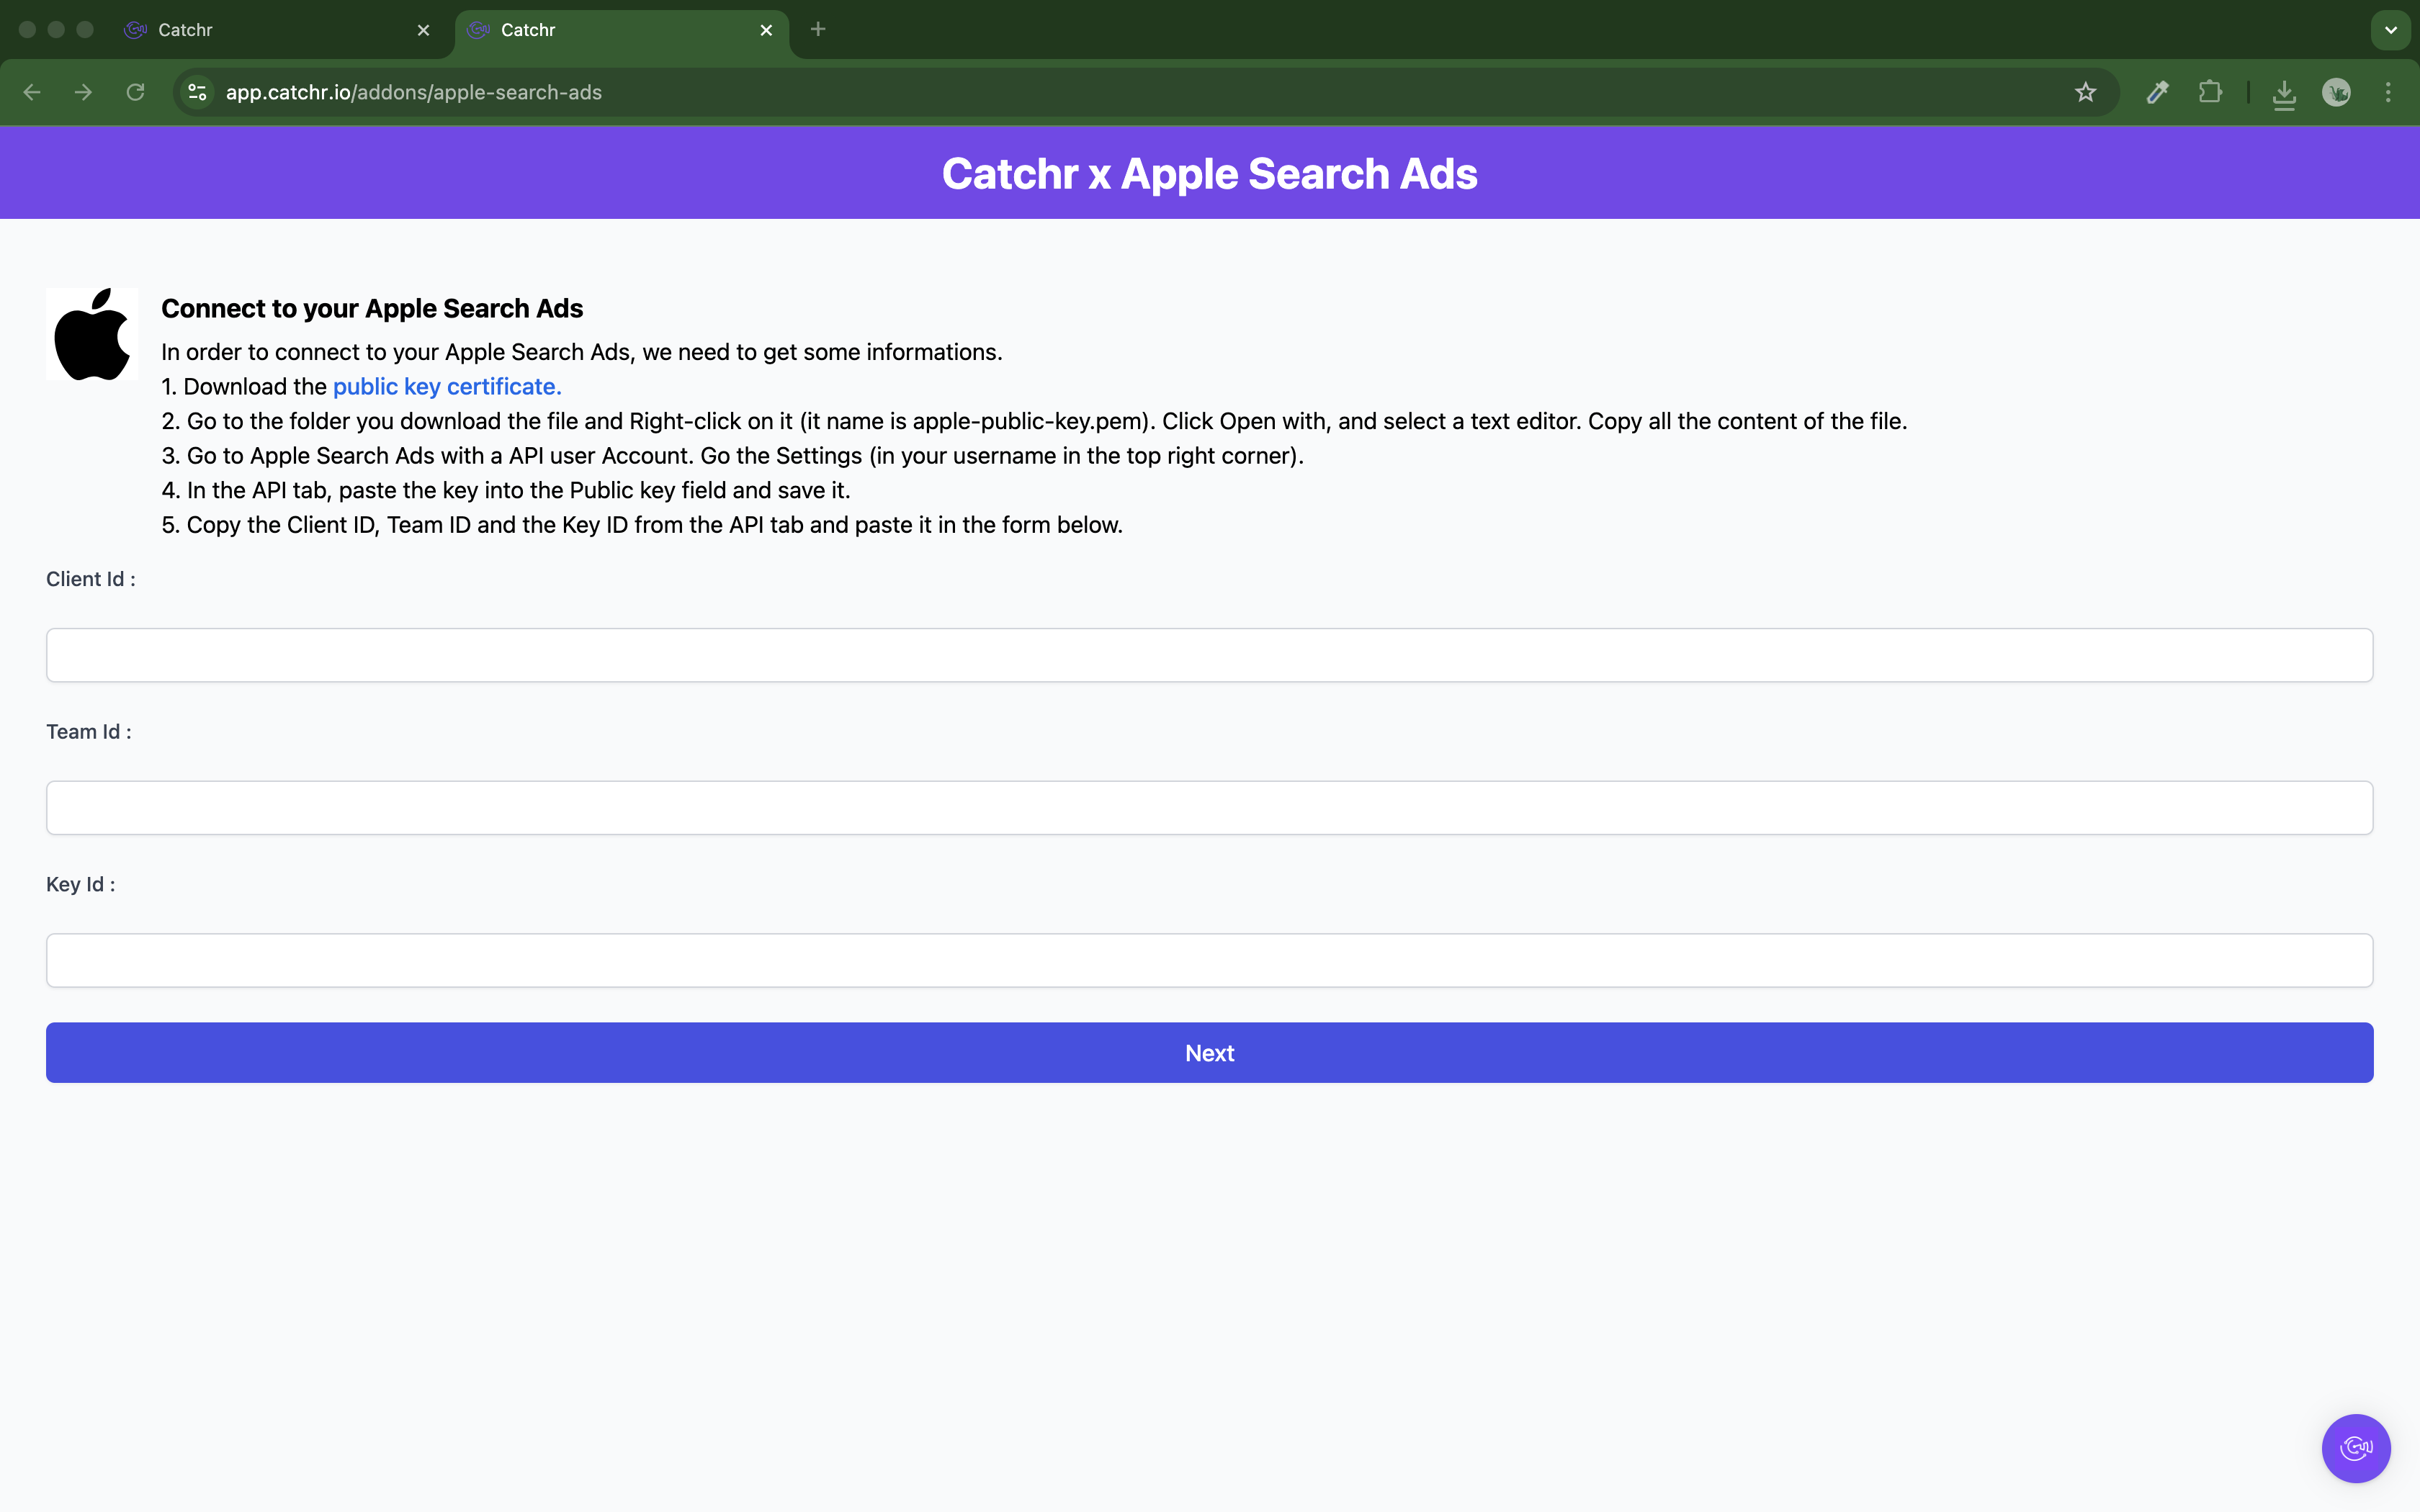
Task: Click the 'Catchr x Apple Search Ads' title
Action: click(1209, 173)
